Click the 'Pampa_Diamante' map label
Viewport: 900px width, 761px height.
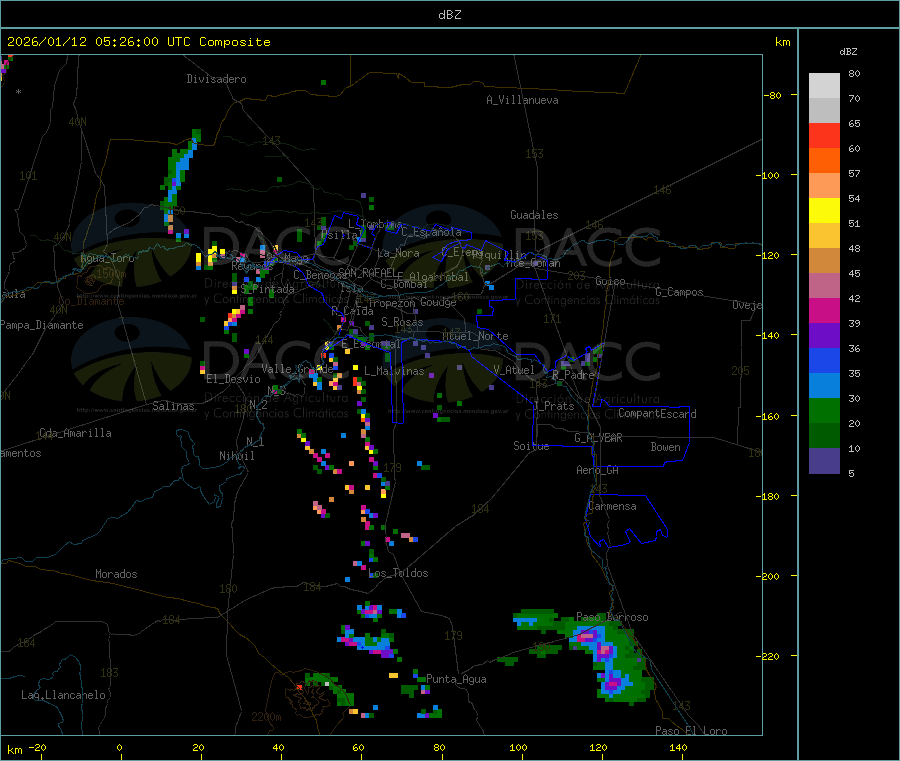tap(41, 325)
